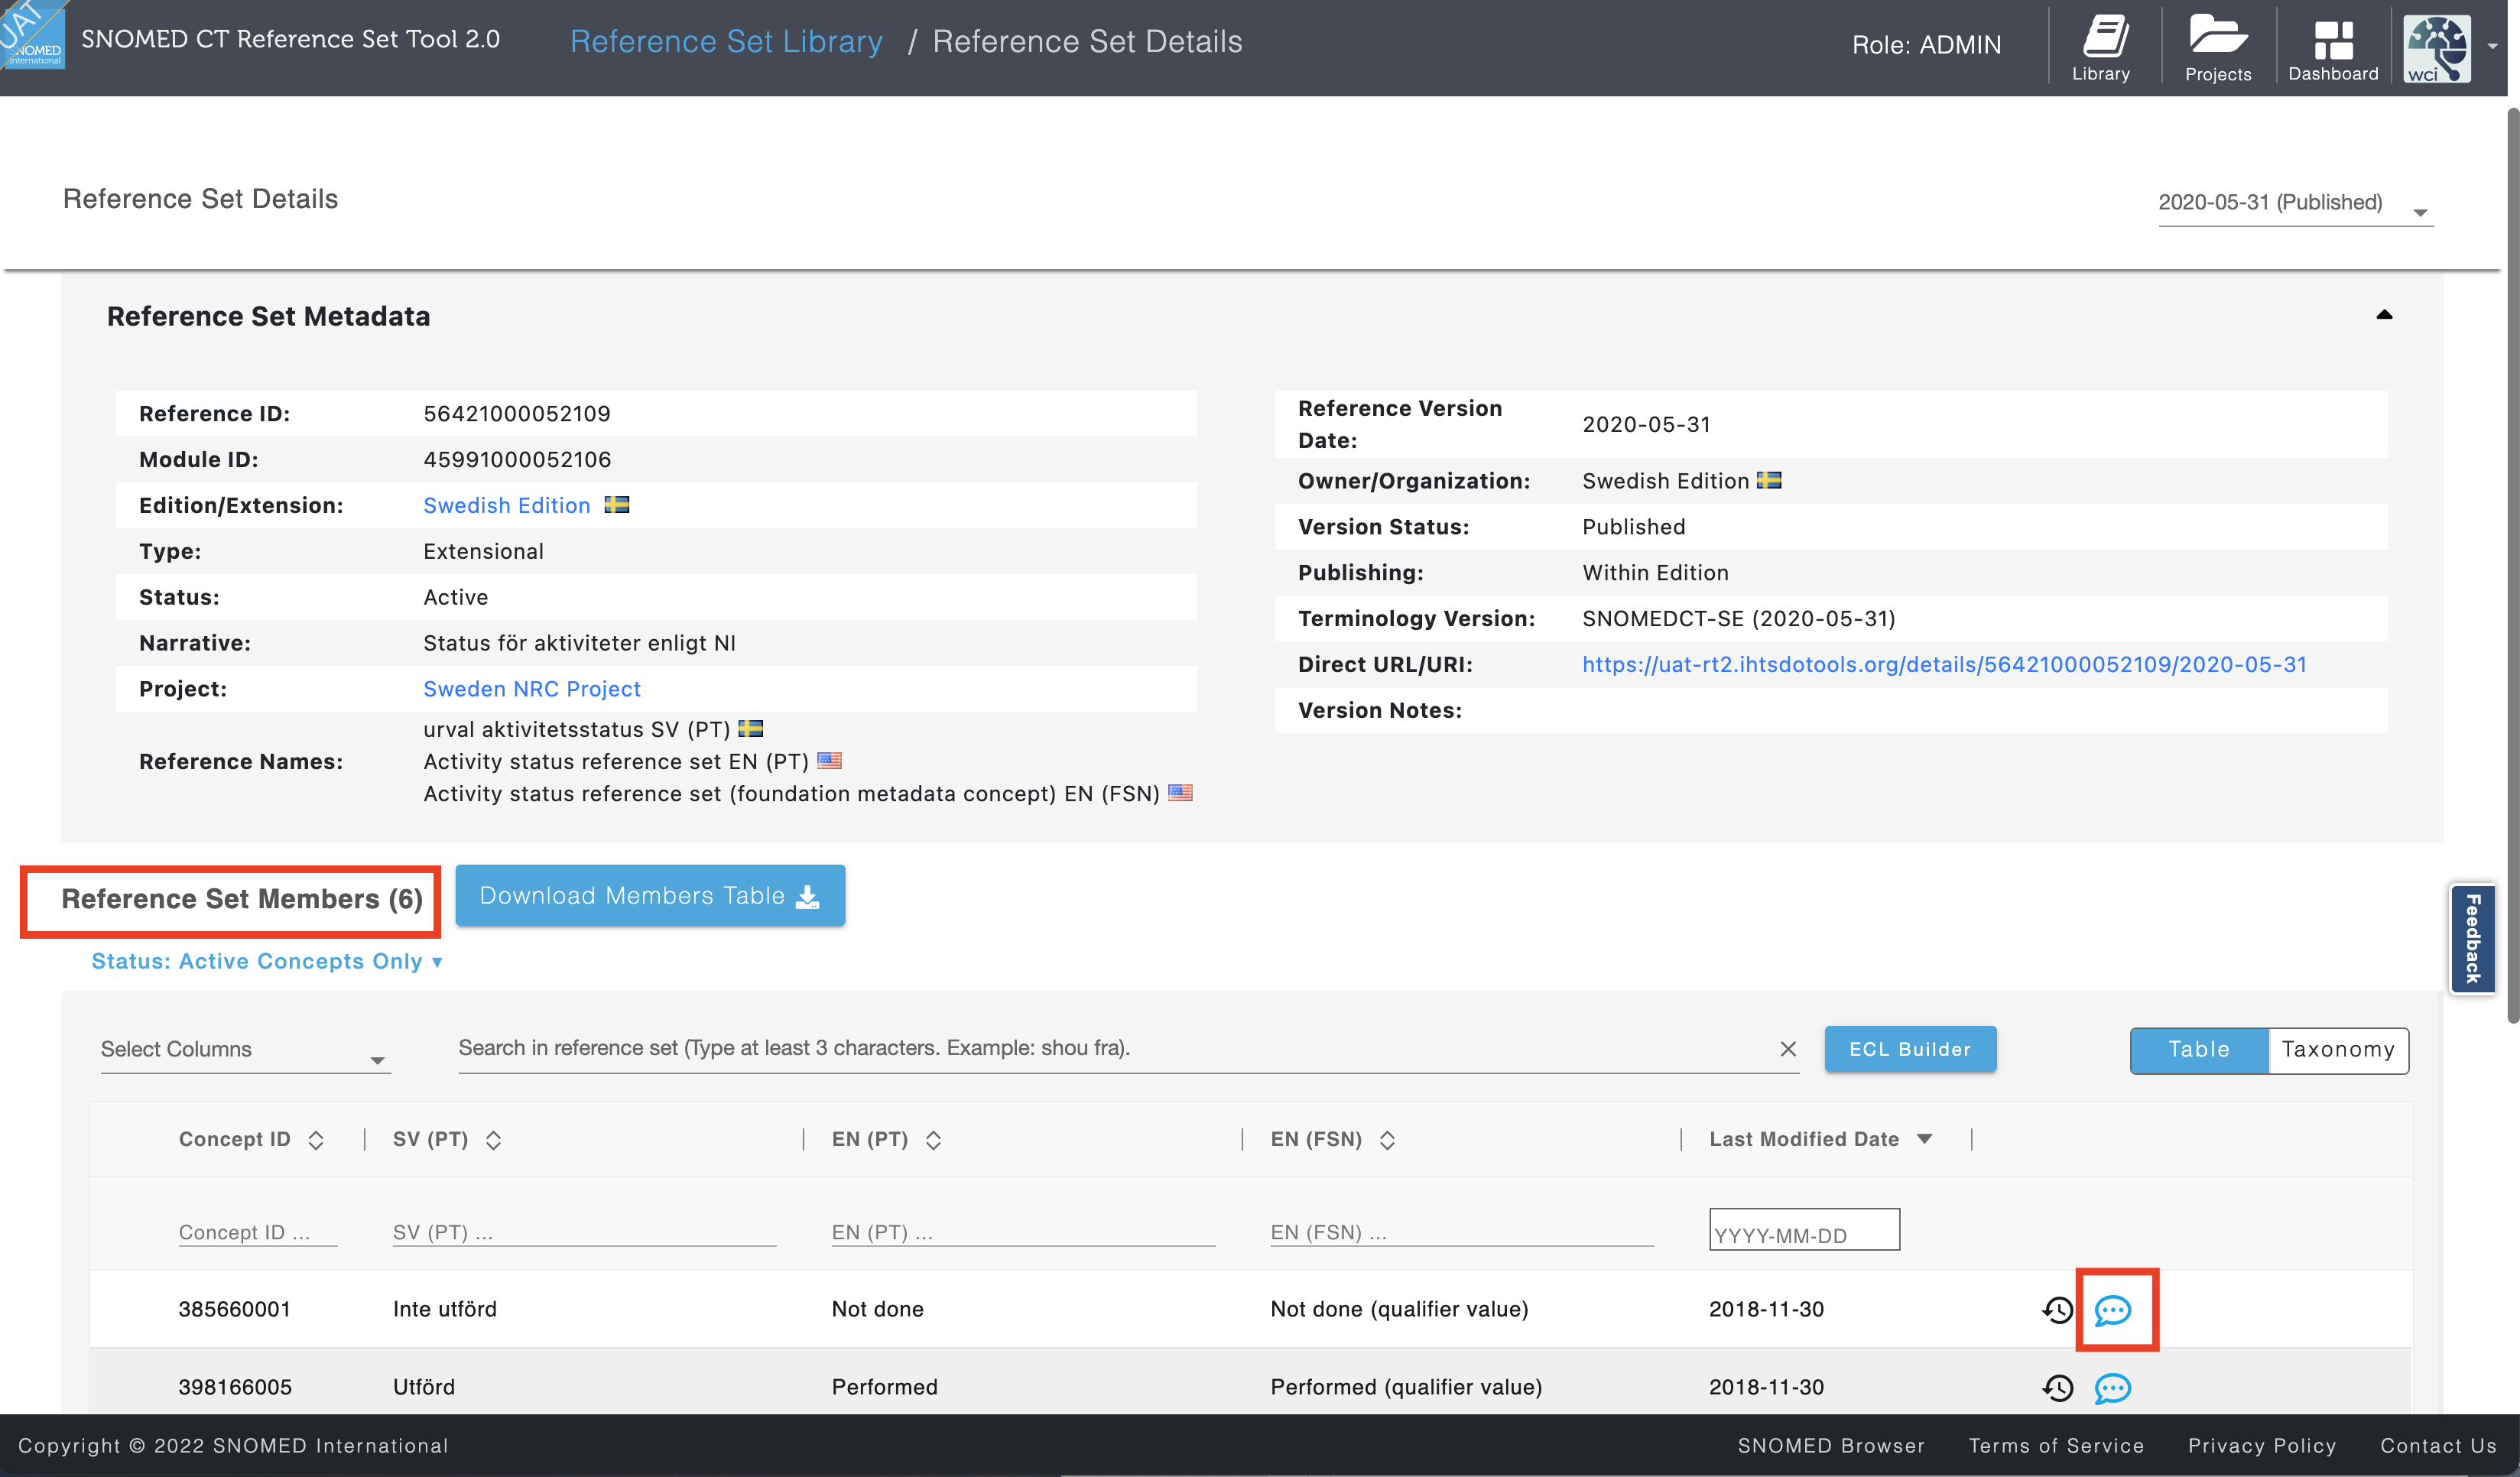Open Privacy Policy footer link
This screenshot has width=2520, height=1477.
pos(2262,1445)
